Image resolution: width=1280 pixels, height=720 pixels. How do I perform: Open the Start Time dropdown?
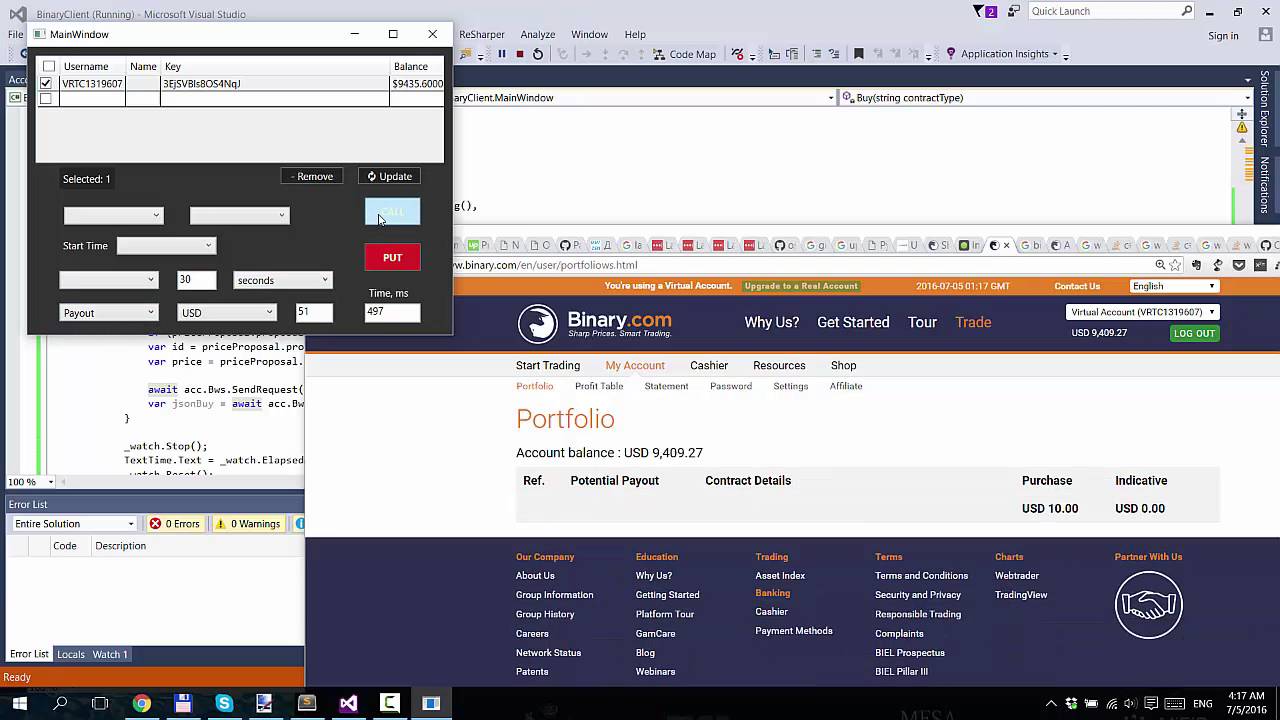[x=166, y=245]
